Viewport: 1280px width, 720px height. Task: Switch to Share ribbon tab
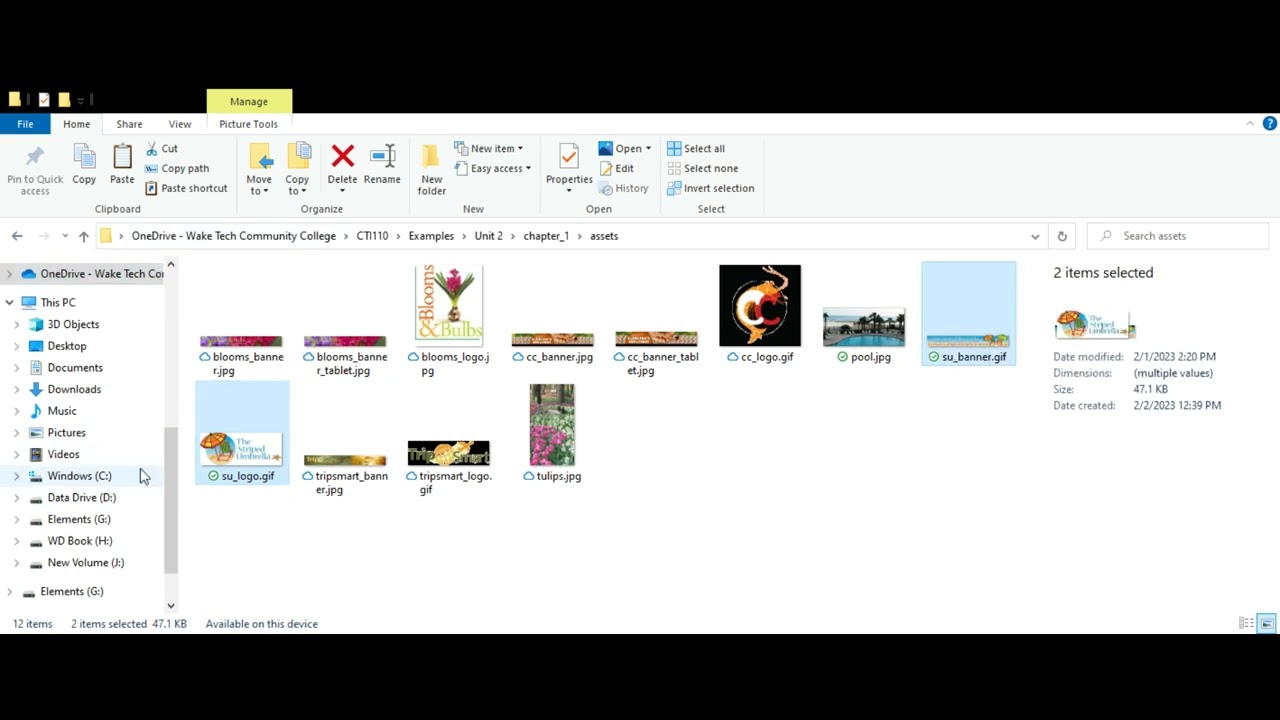(x=129, y=124)
